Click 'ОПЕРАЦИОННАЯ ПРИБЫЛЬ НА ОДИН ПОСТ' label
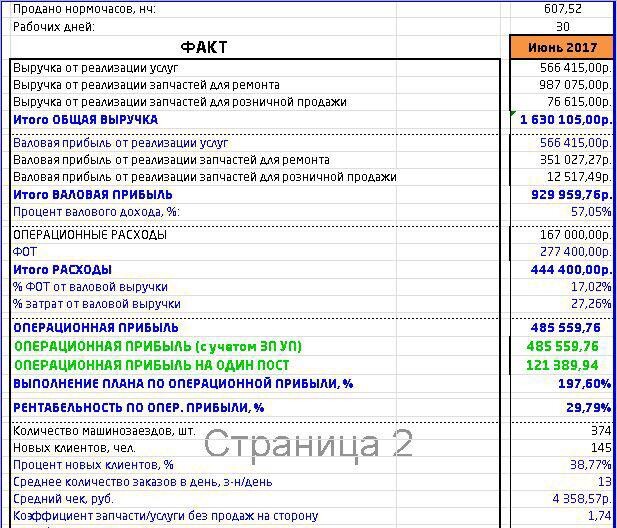 pos(151,365)
